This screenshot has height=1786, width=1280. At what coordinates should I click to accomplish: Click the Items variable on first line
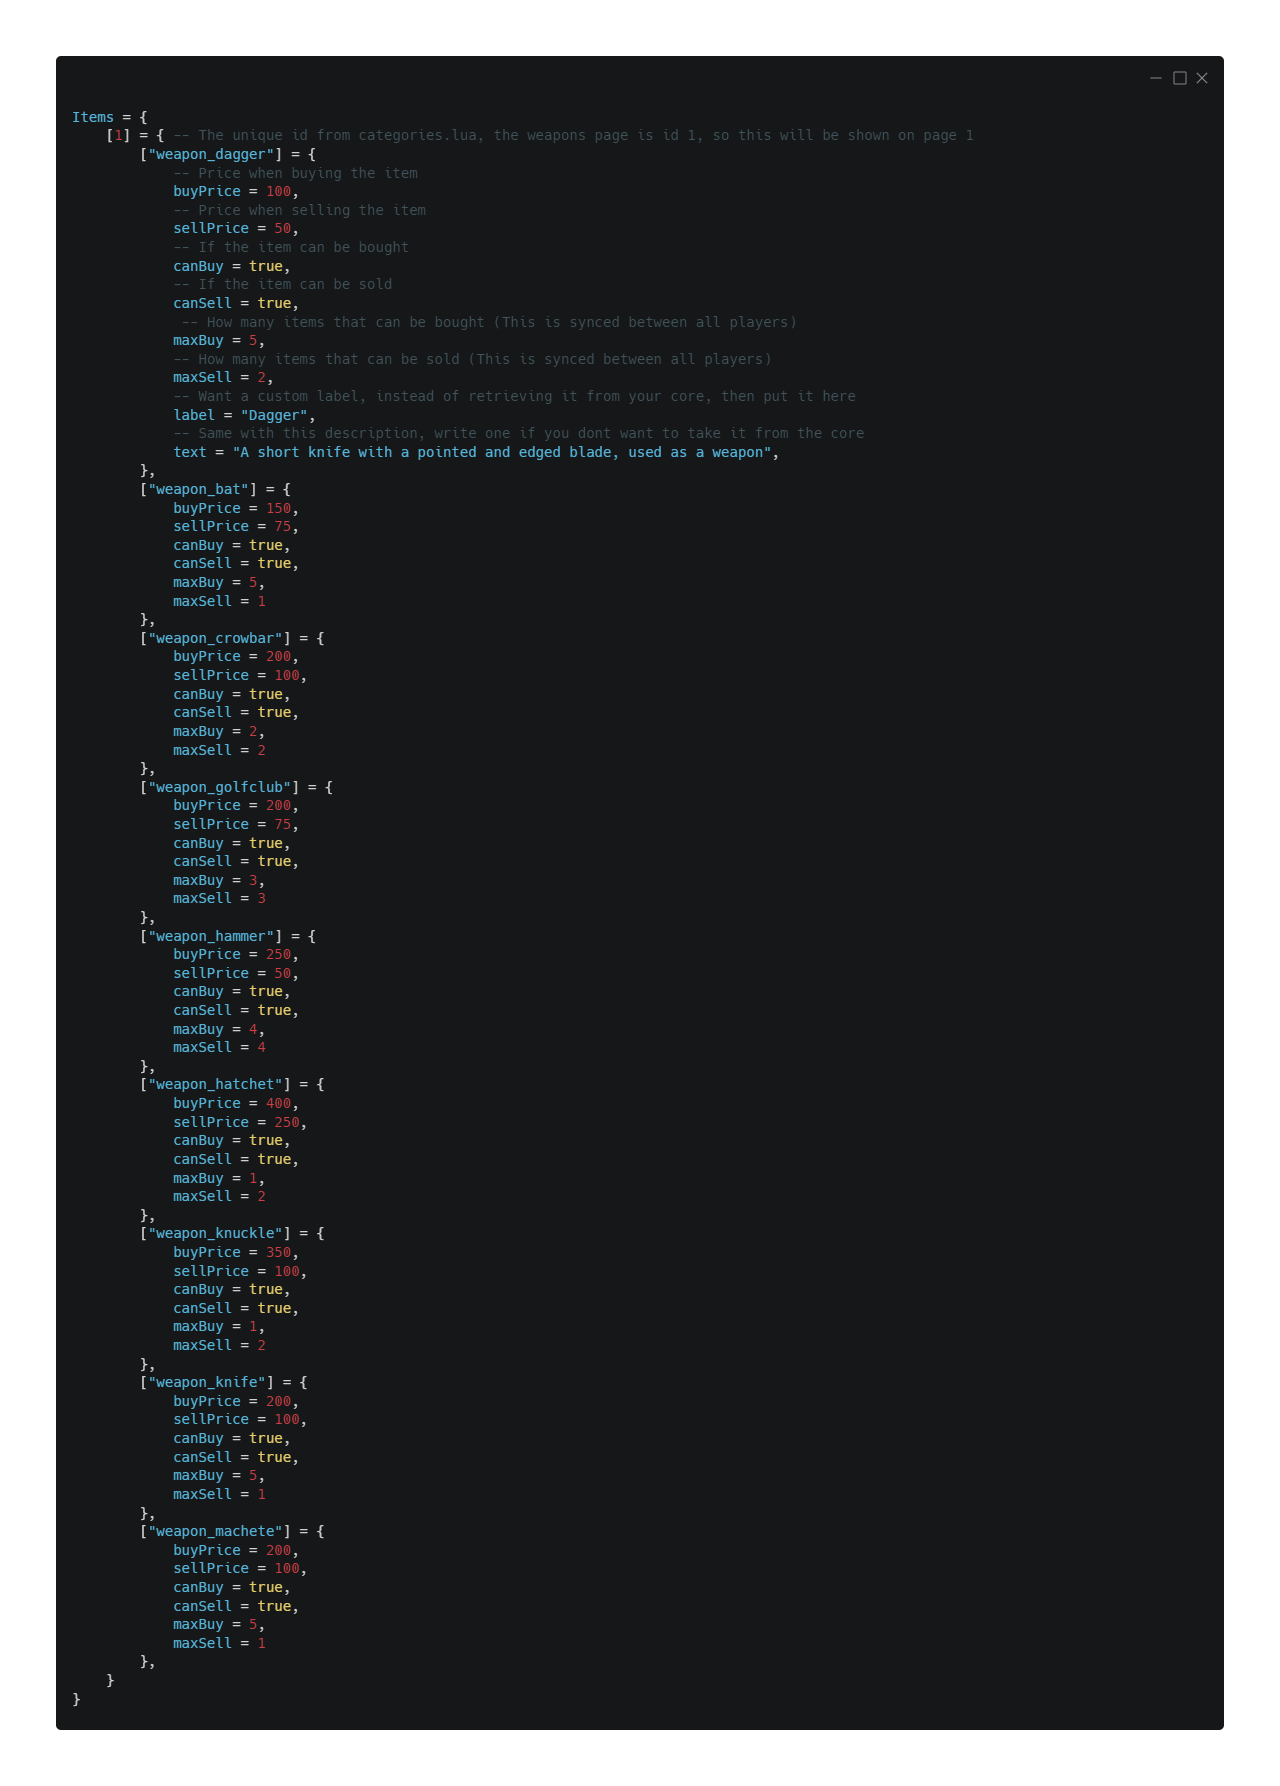(93, 117)
